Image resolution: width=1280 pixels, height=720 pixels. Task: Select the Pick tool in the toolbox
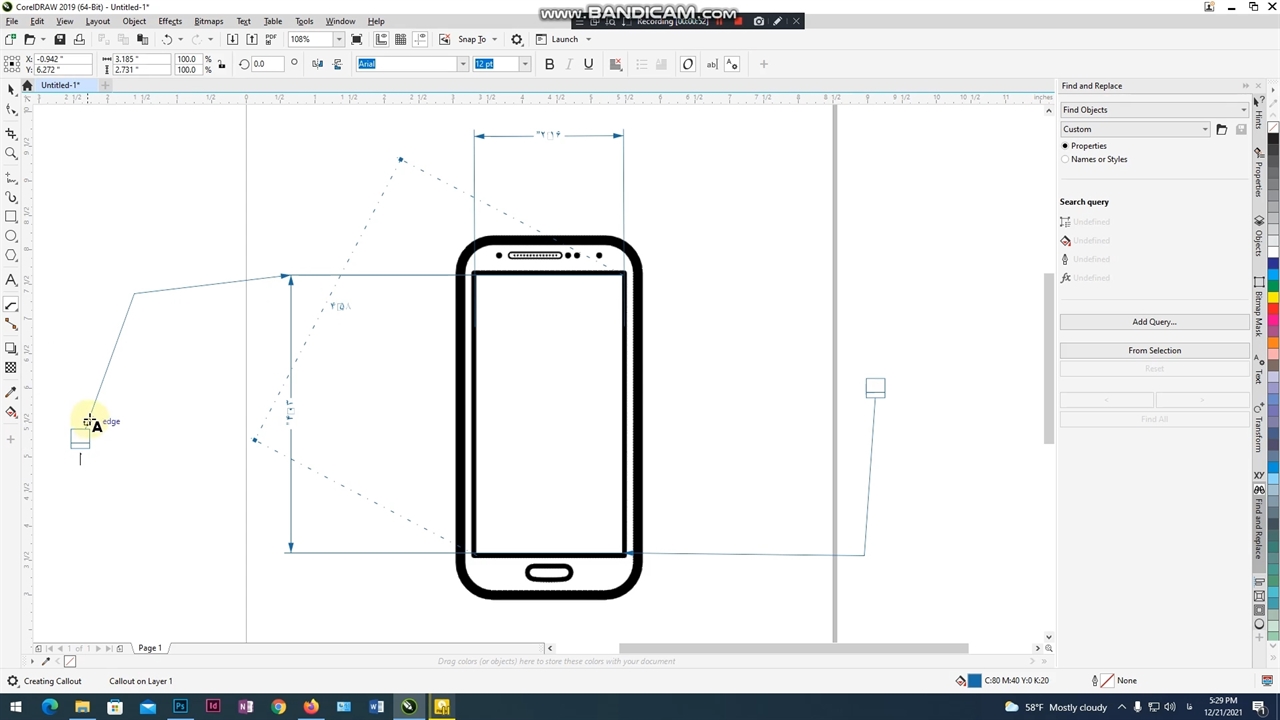(x=11, y=90)
